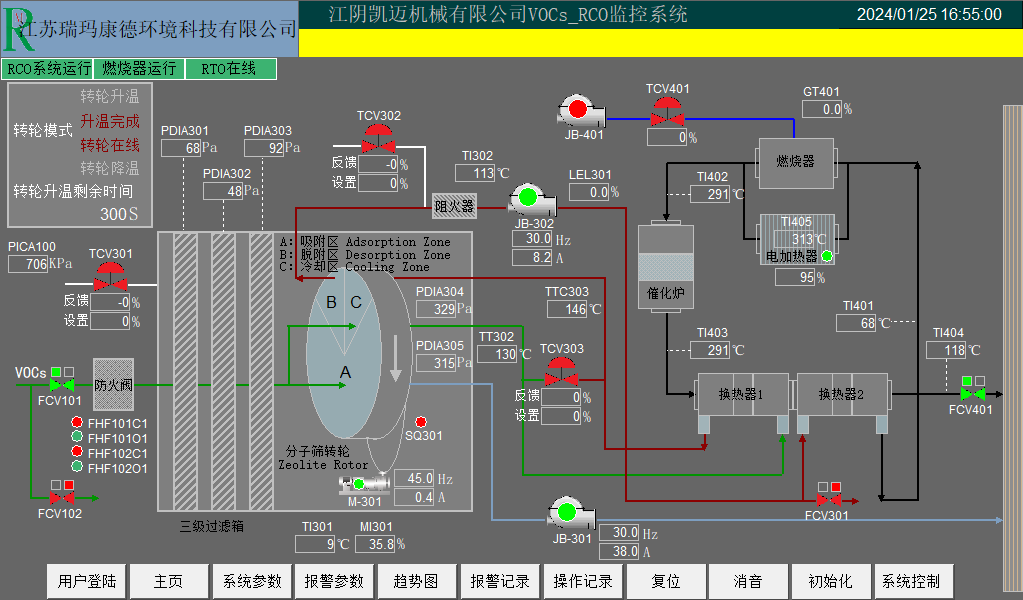Click the PDIA301 68 Pa reading

click(181, 148)
